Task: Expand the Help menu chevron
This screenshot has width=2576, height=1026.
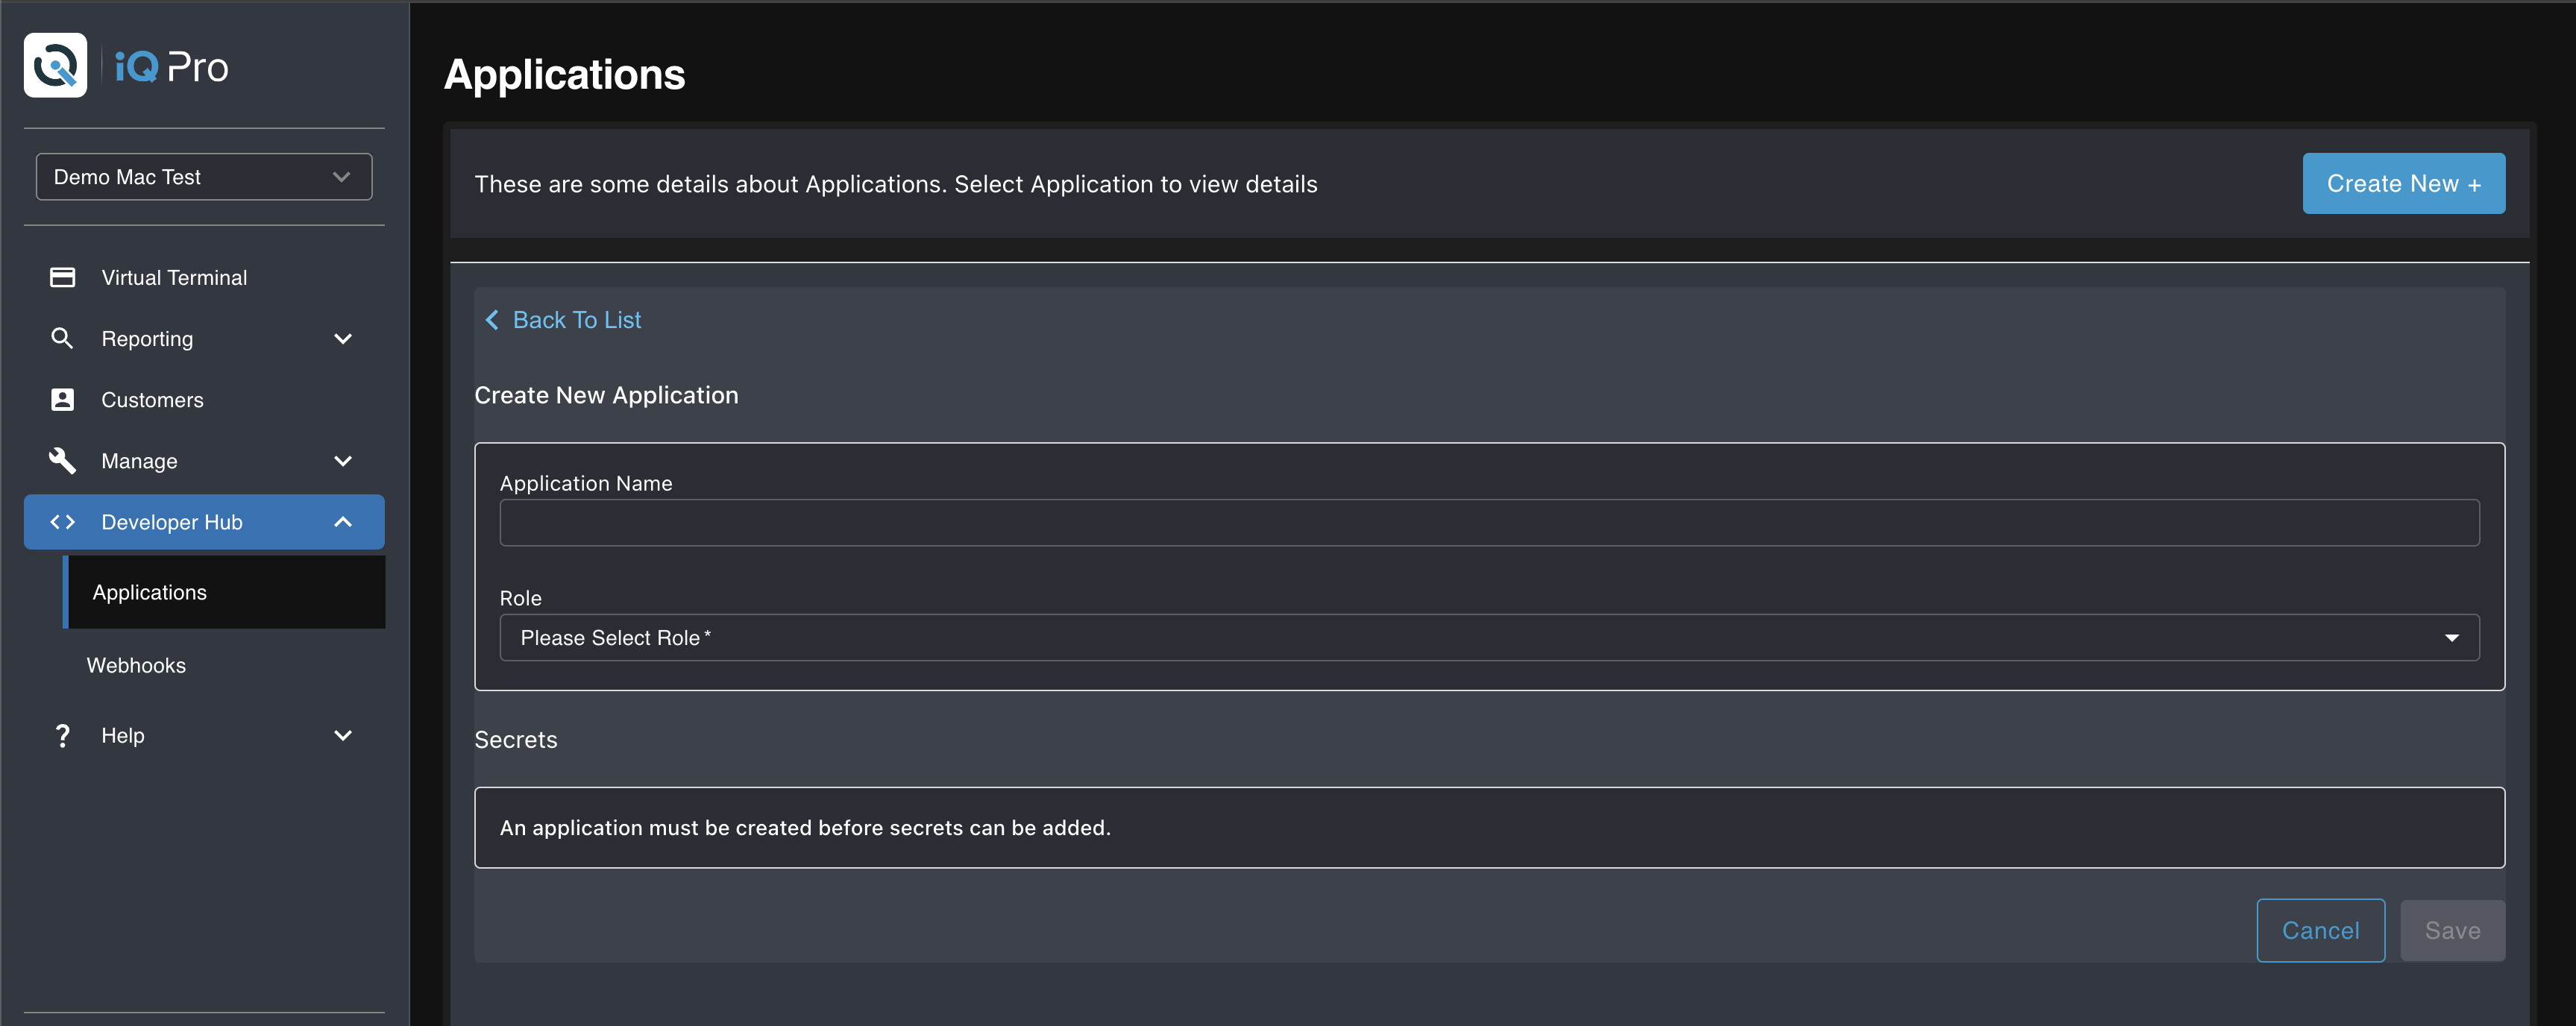Action: 343,735
